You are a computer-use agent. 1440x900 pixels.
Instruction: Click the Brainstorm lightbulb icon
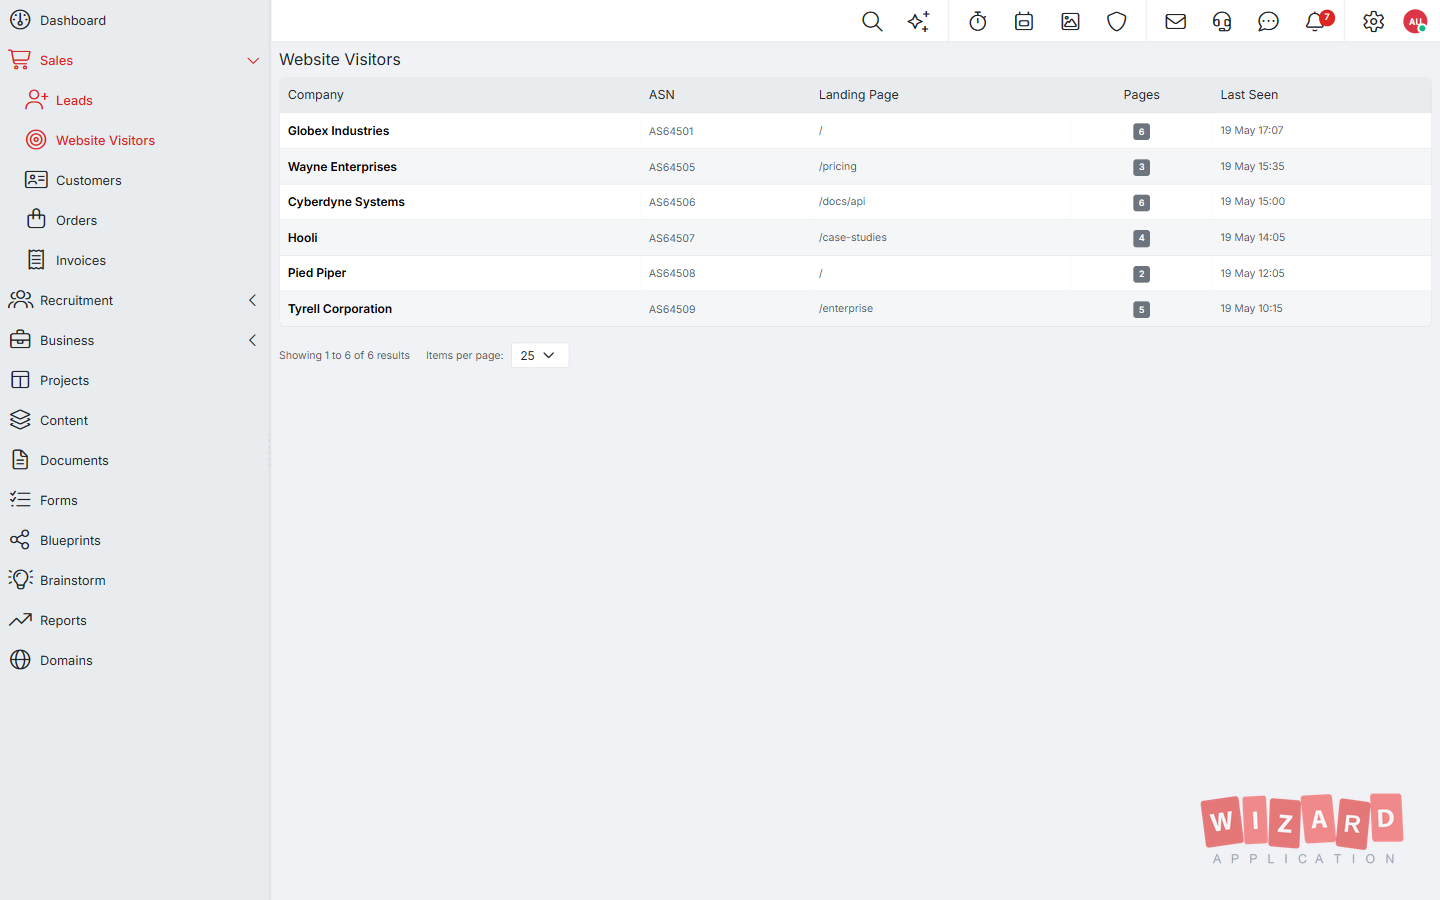click(x=20, y=580)
